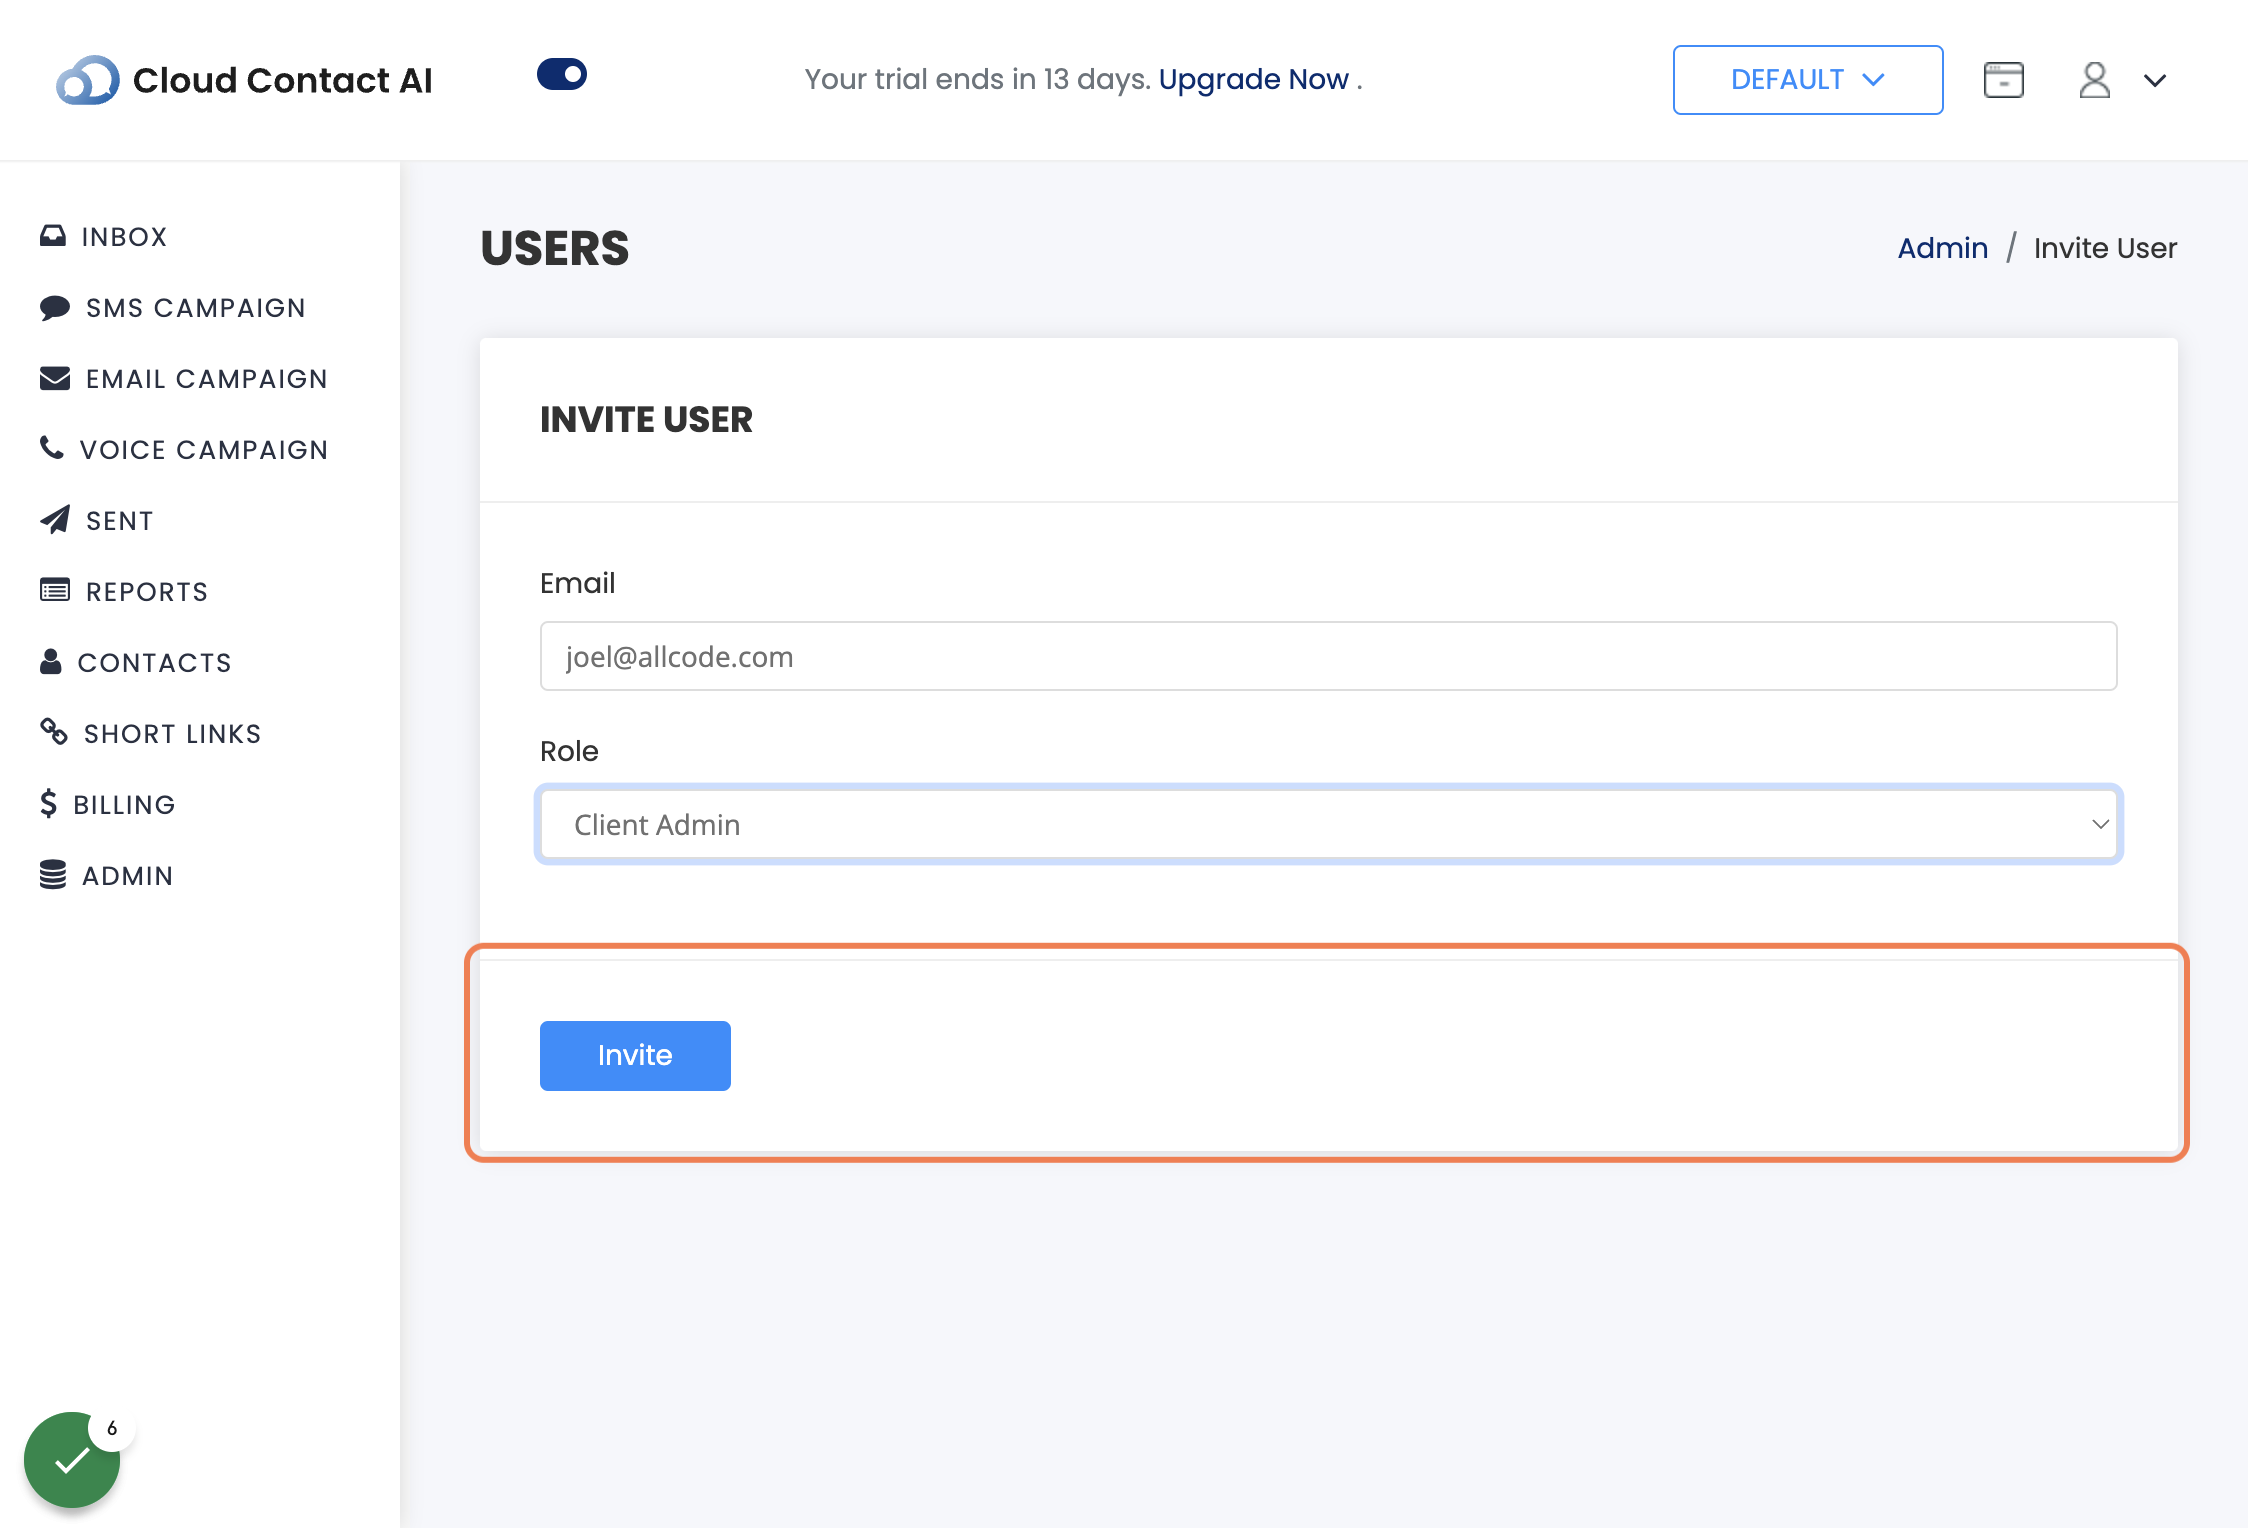Open CONTACTS in the sidebar

point(154,663)
